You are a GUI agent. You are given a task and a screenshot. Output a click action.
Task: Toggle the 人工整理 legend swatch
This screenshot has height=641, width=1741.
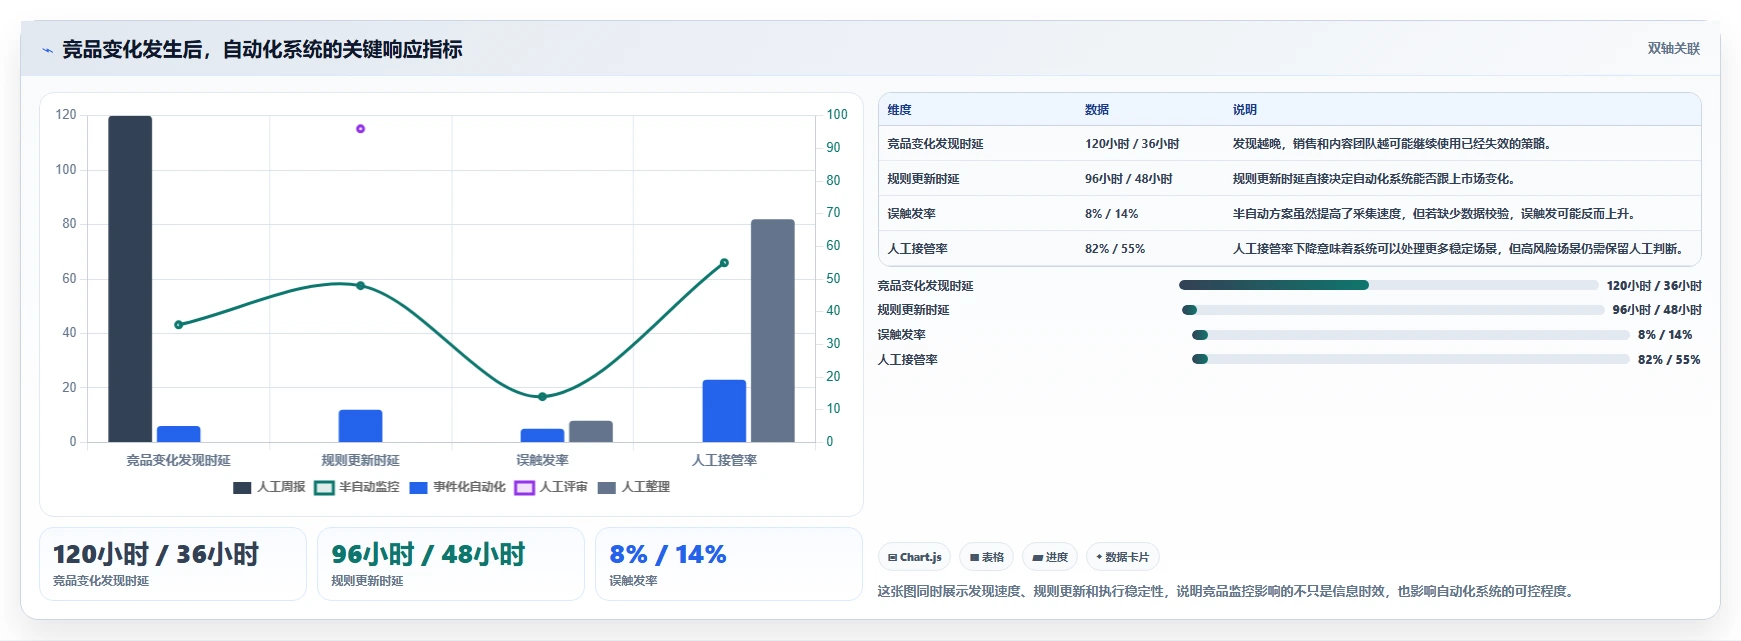click(606, 488)
